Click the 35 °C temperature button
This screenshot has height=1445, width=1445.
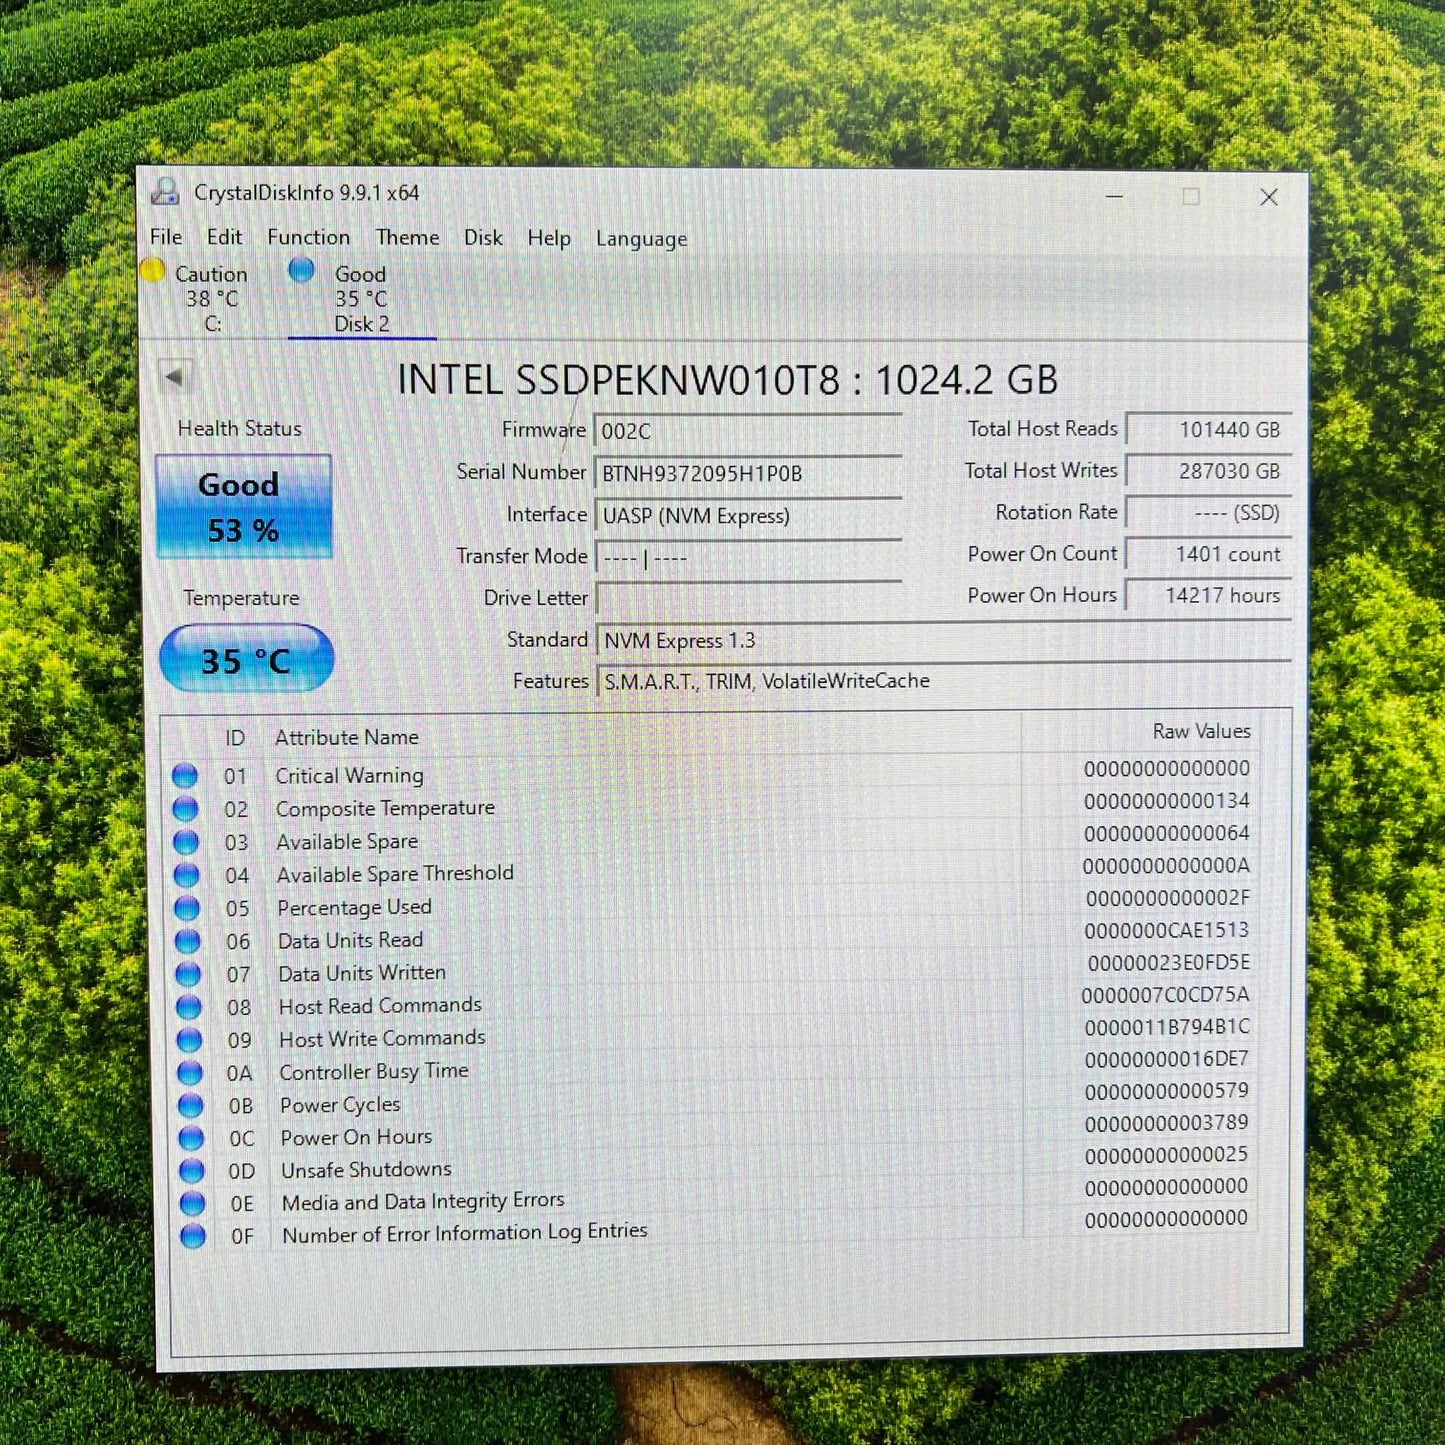246,658
